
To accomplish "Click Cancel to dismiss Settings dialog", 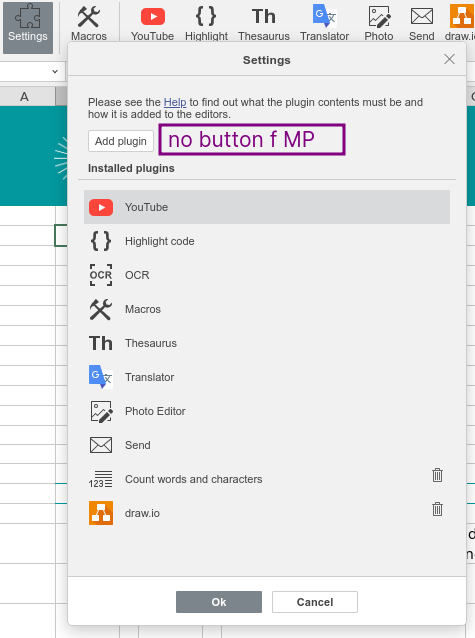I will 315,602.
